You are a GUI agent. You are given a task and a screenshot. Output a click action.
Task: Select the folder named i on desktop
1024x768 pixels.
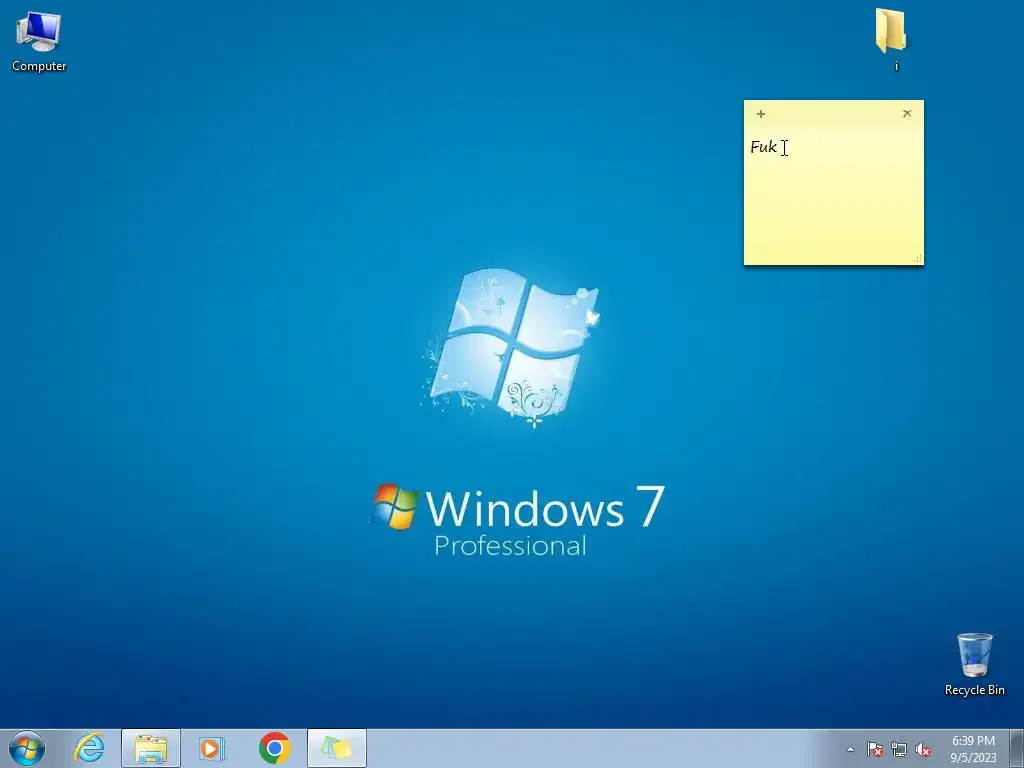point(891,40)
